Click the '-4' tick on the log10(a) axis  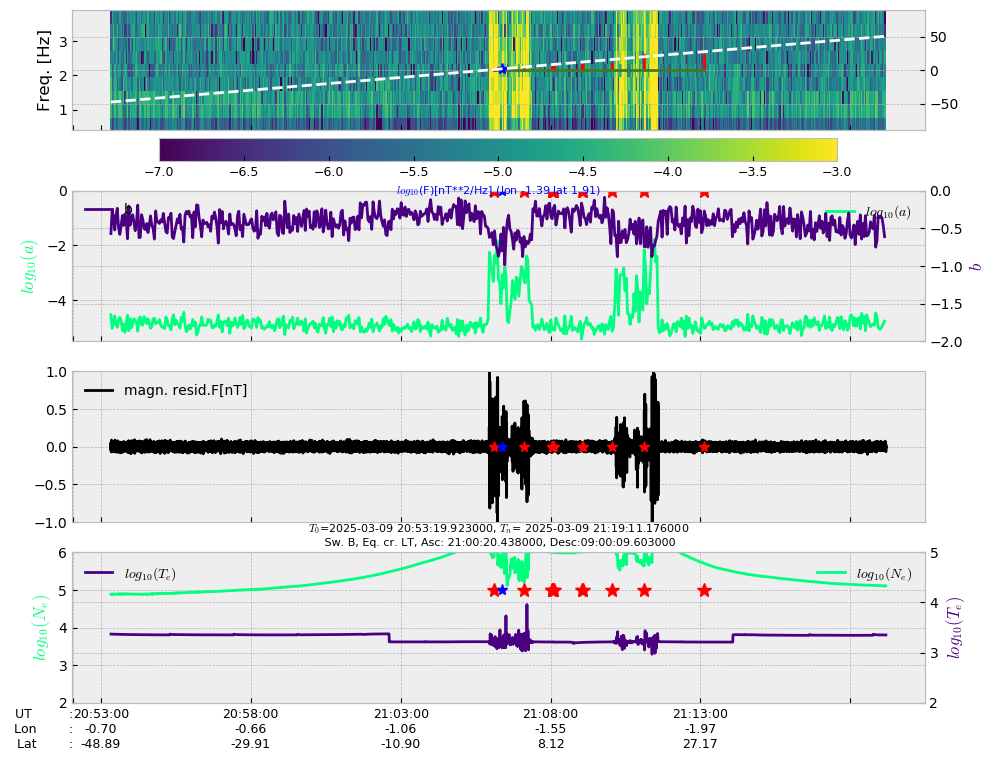tap(58, 301)
